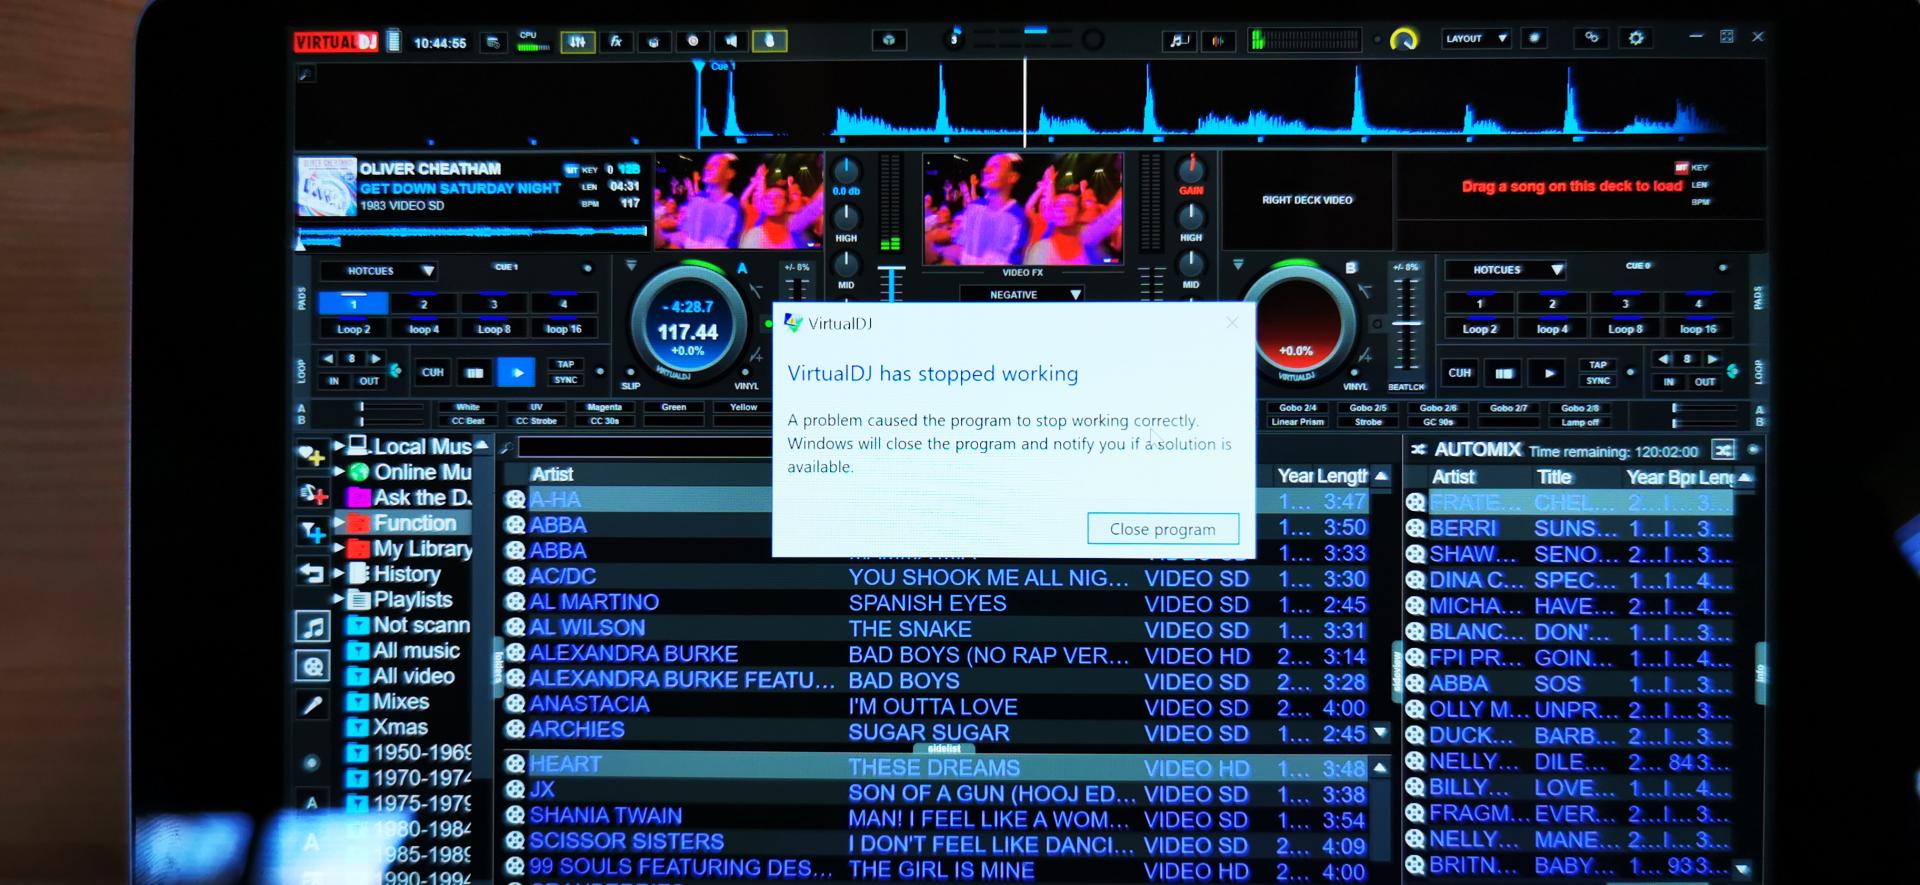Open the fx effects icon in top toolbar
This screenshot has width=1920, height=885.
click(616, 41)
